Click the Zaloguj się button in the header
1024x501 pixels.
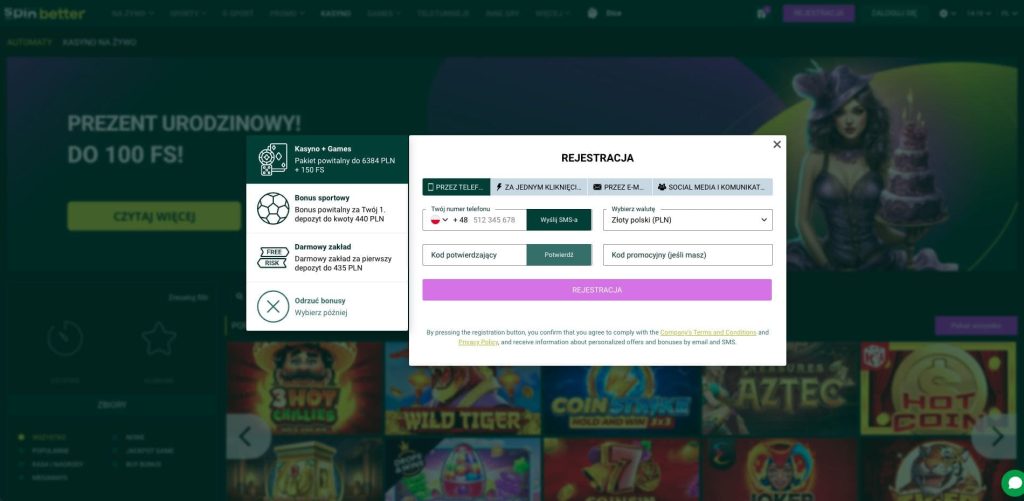coord(894,13)
